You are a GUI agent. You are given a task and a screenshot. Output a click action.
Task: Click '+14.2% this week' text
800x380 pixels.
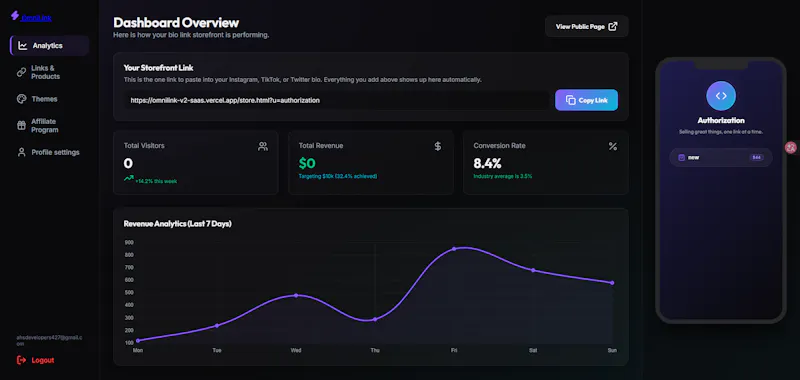(156, 181)
